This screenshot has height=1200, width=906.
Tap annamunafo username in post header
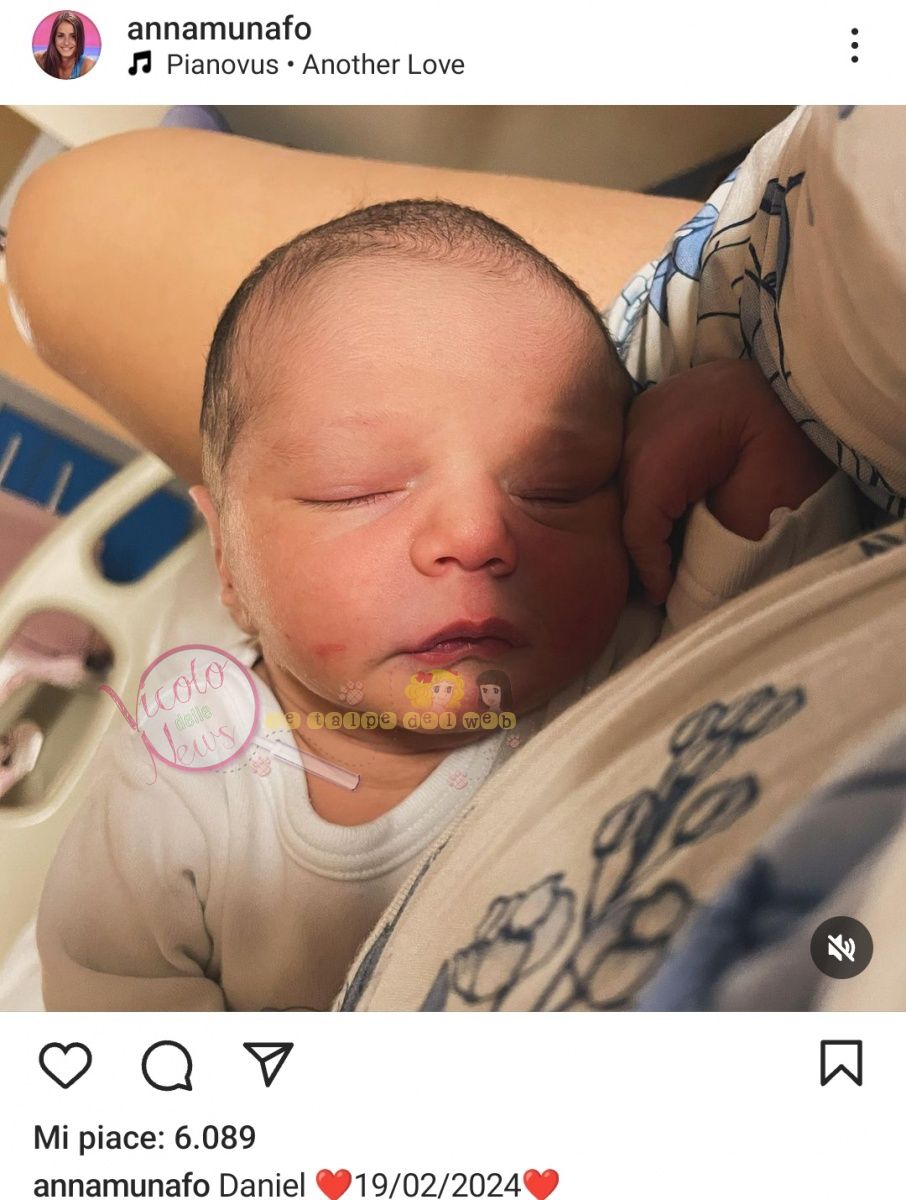pos(219,29)
